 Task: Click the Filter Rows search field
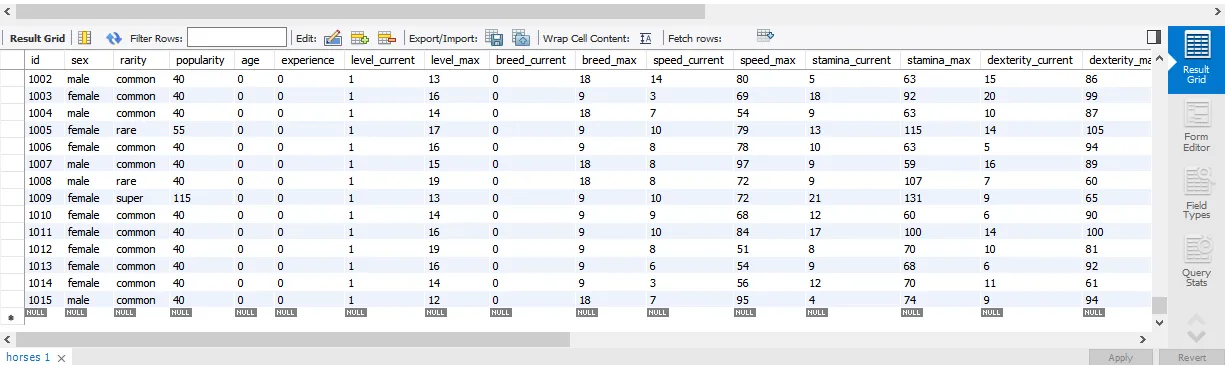click(x=236, y=38)
